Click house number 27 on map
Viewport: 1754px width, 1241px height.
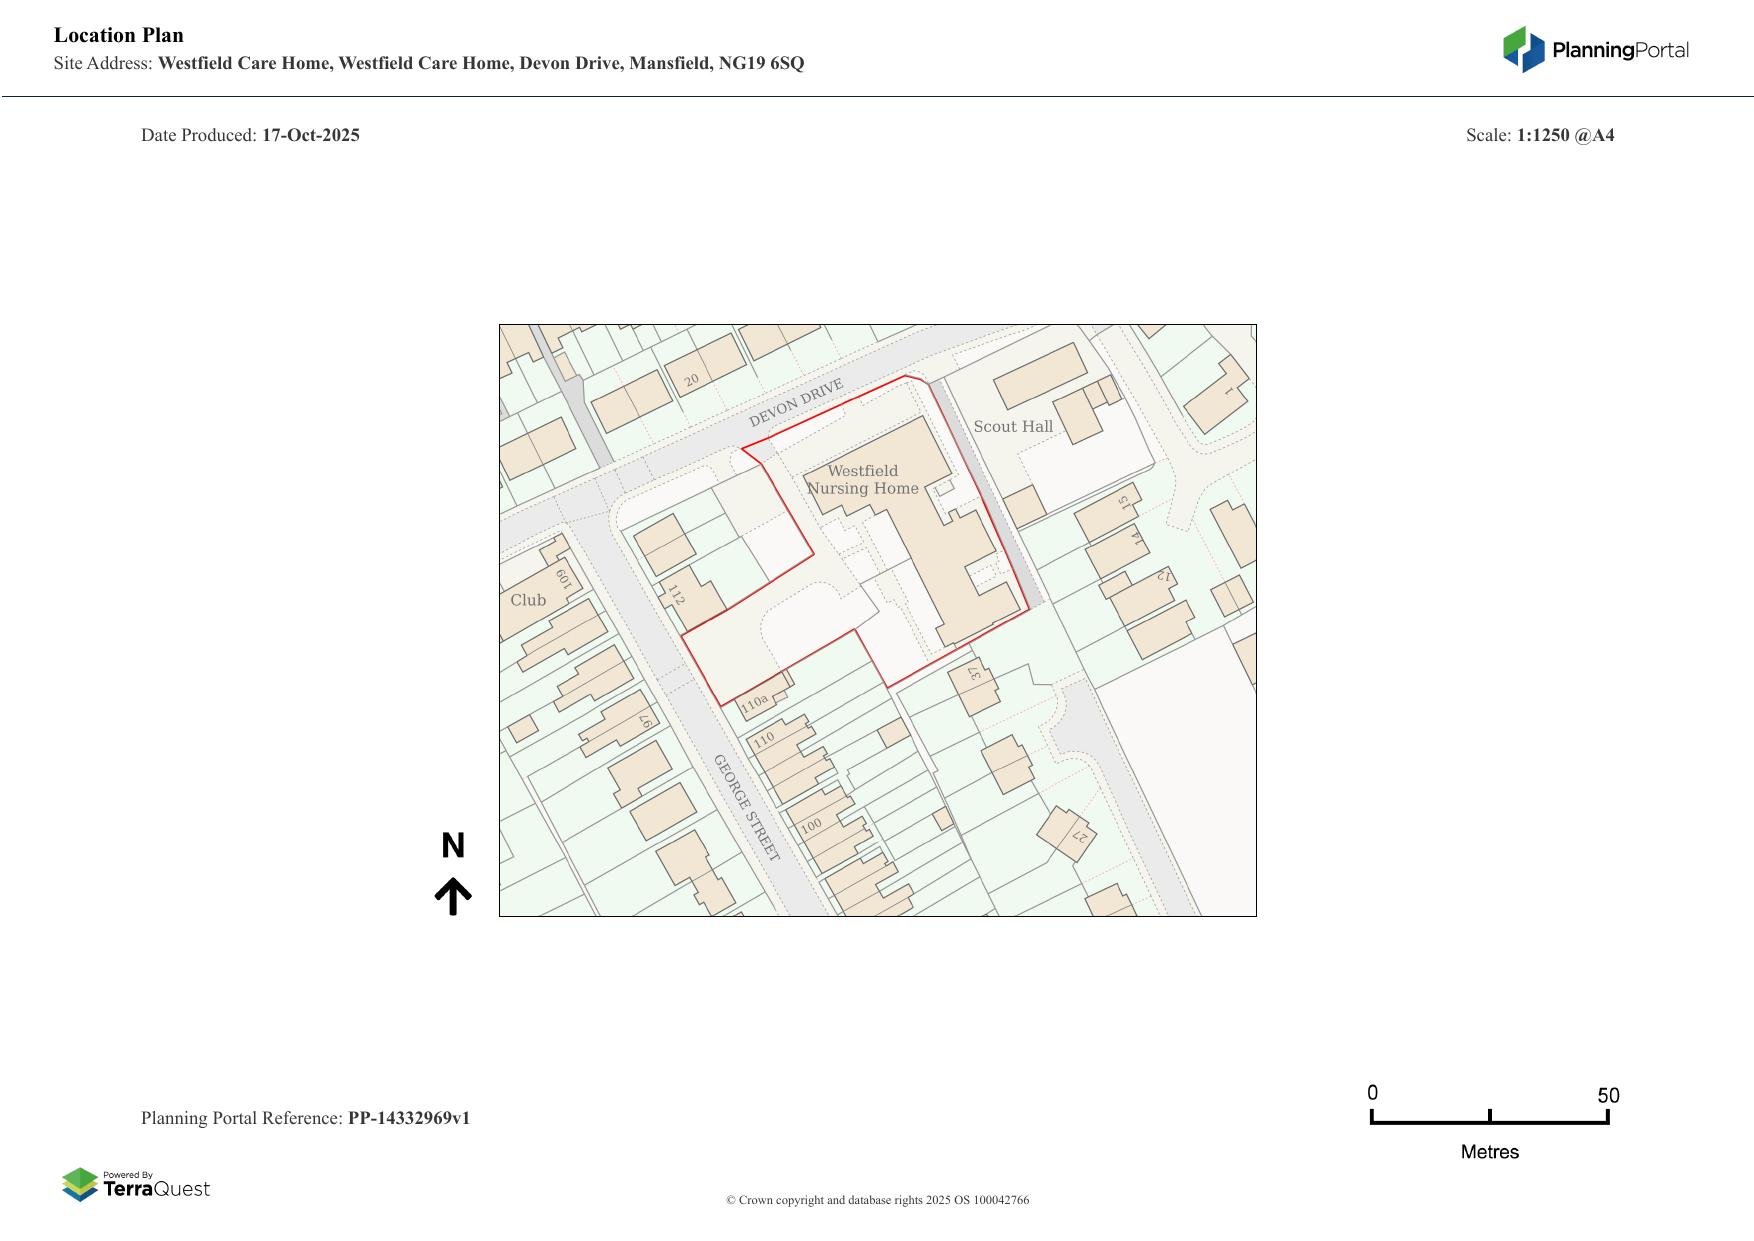point(1080,836)
